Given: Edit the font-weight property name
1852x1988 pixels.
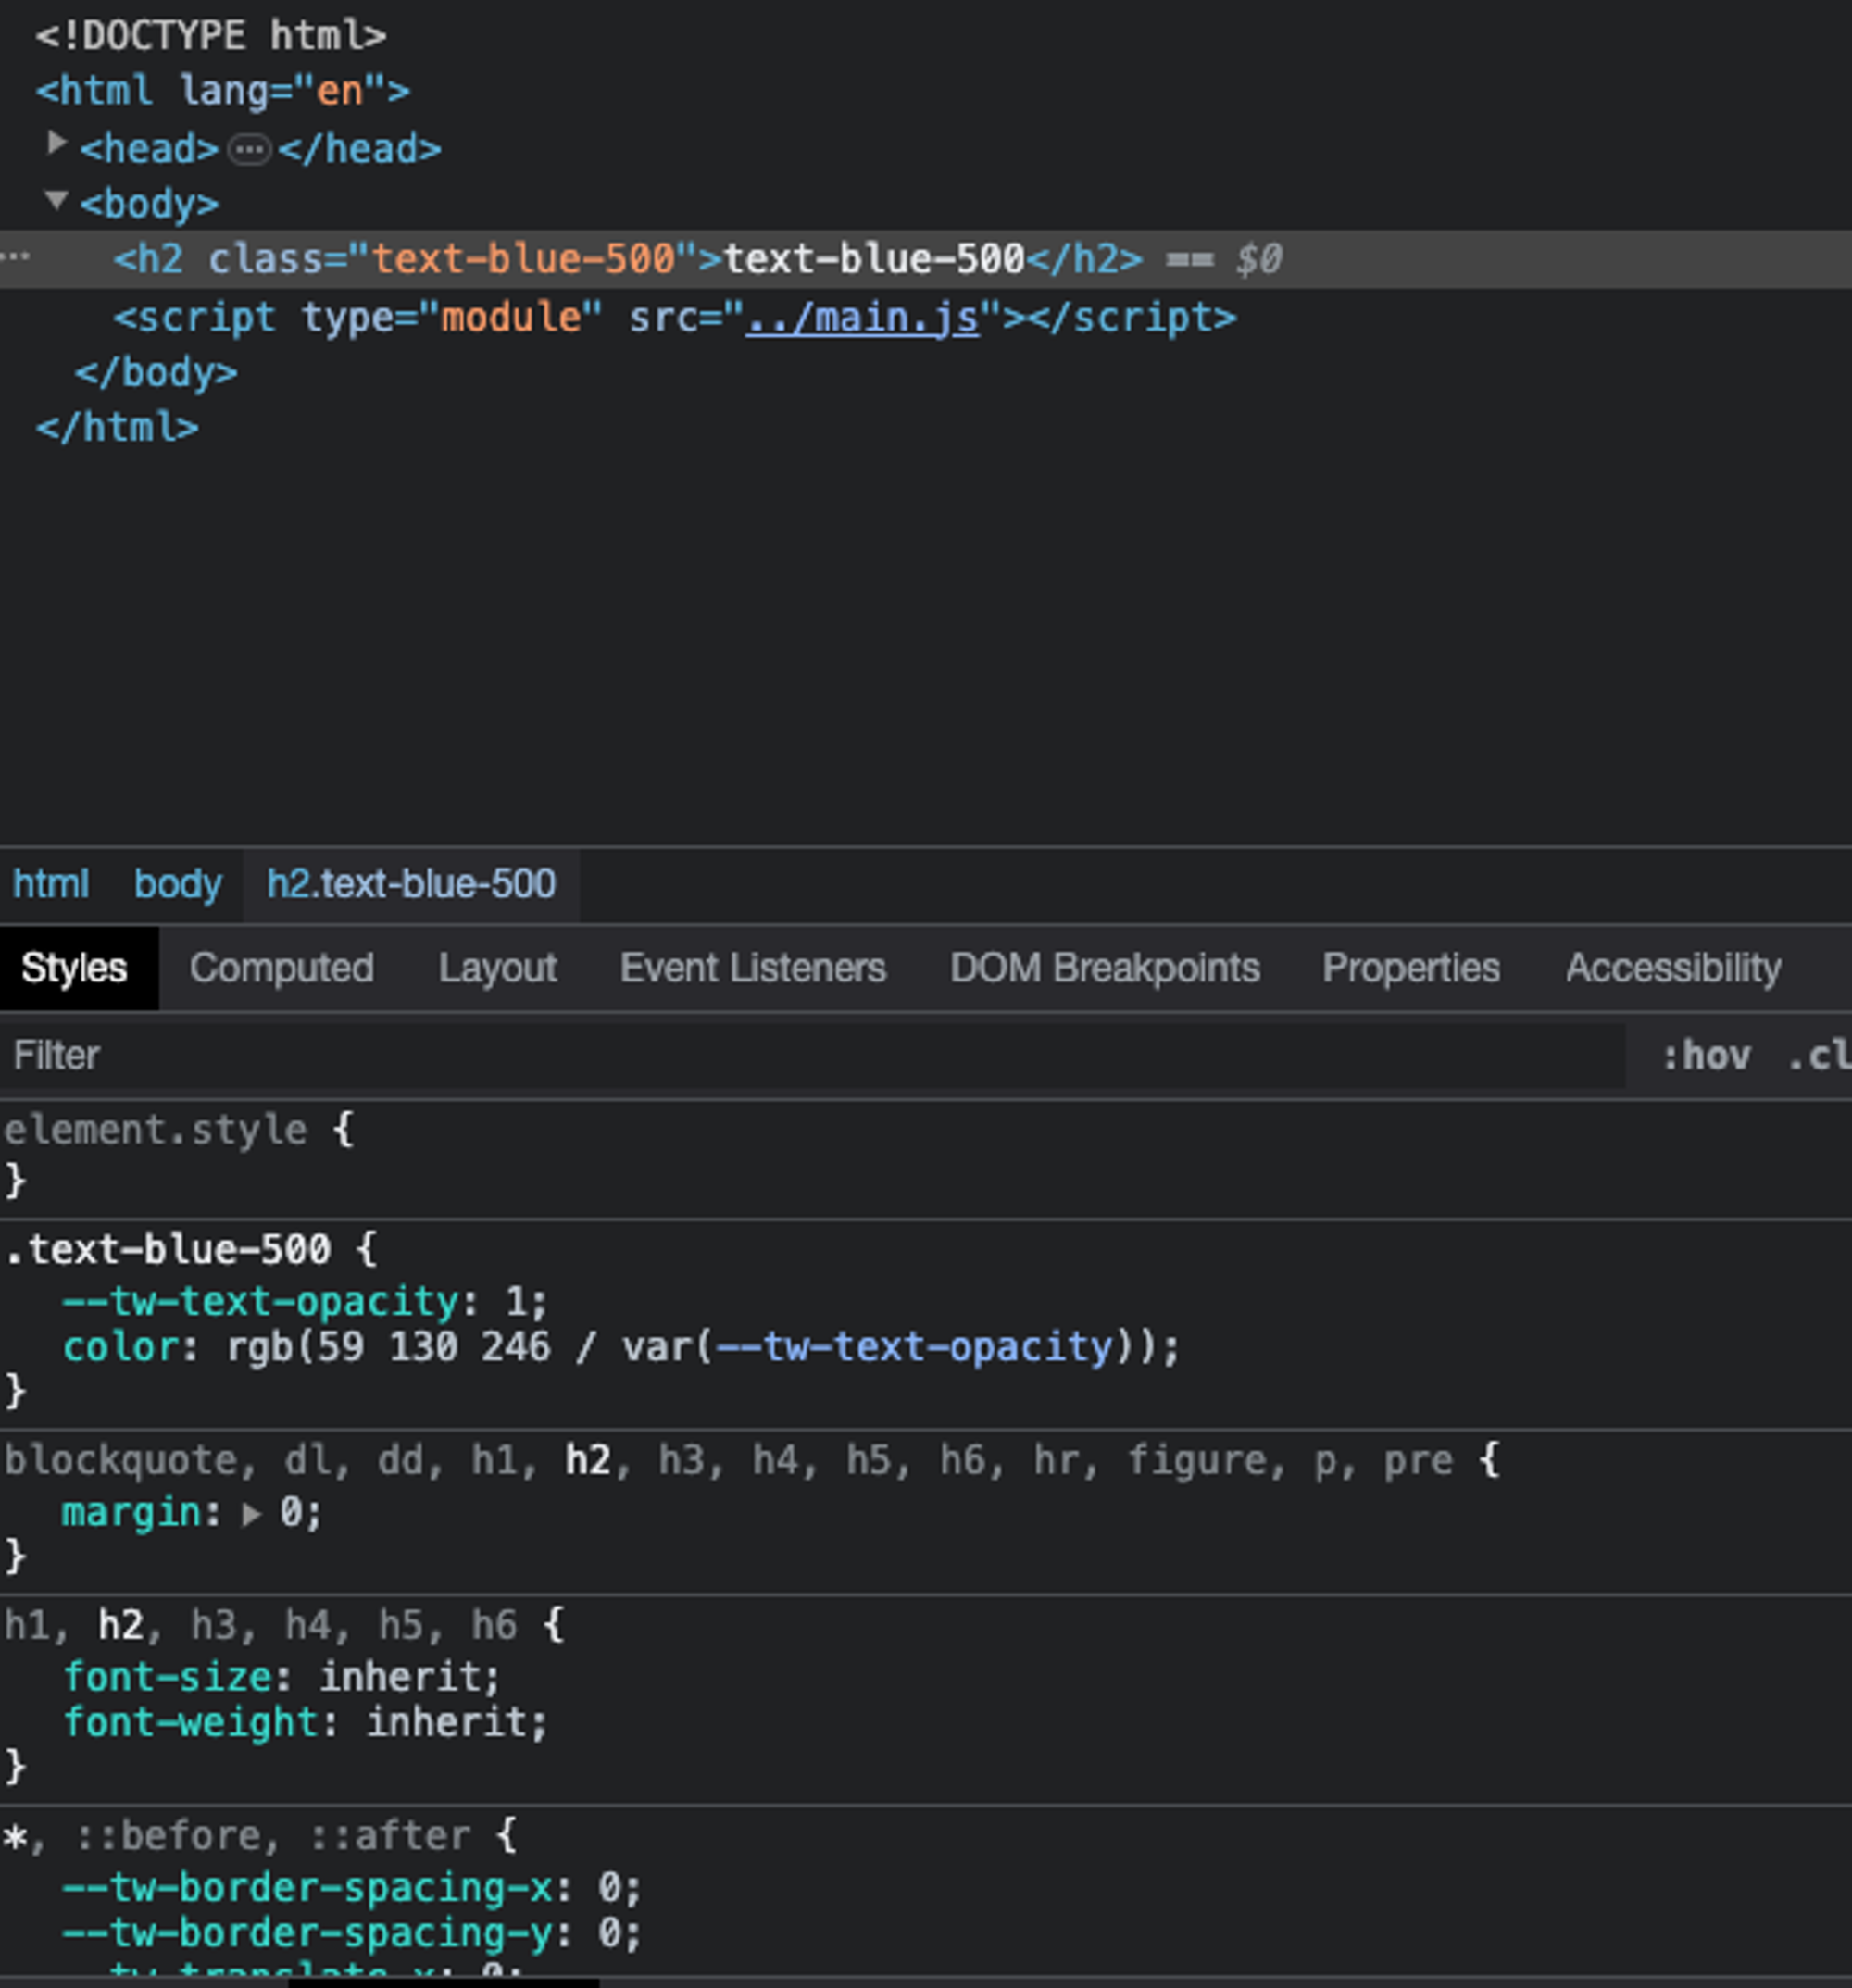Looking at the screenshot, I should click(x=190, y=1722).
